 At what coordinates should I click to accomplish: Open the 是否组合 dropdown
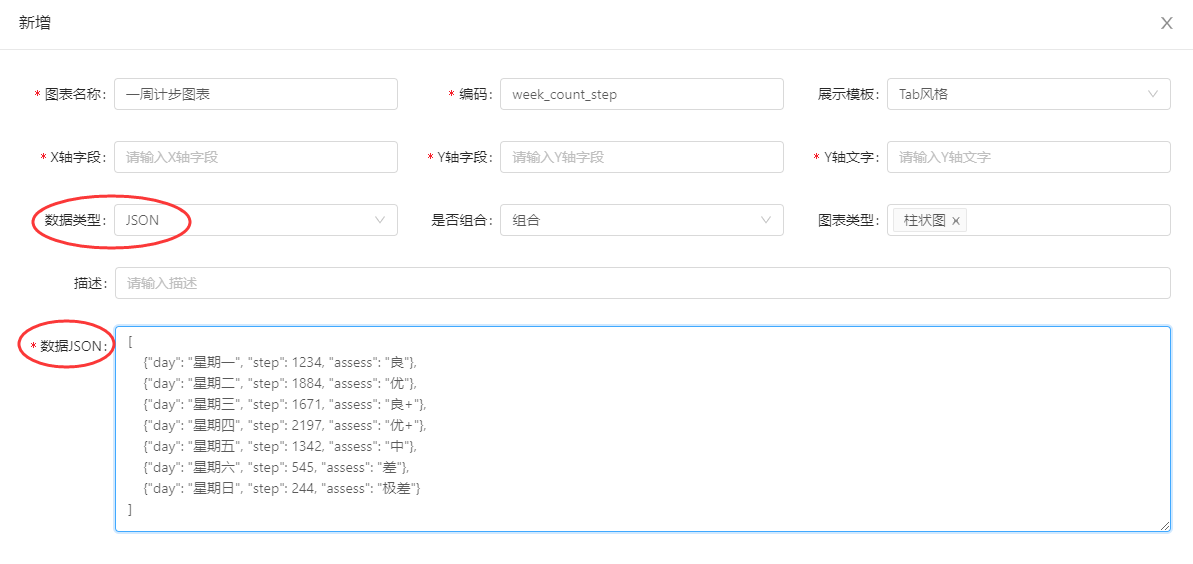(x=641, y=220)
